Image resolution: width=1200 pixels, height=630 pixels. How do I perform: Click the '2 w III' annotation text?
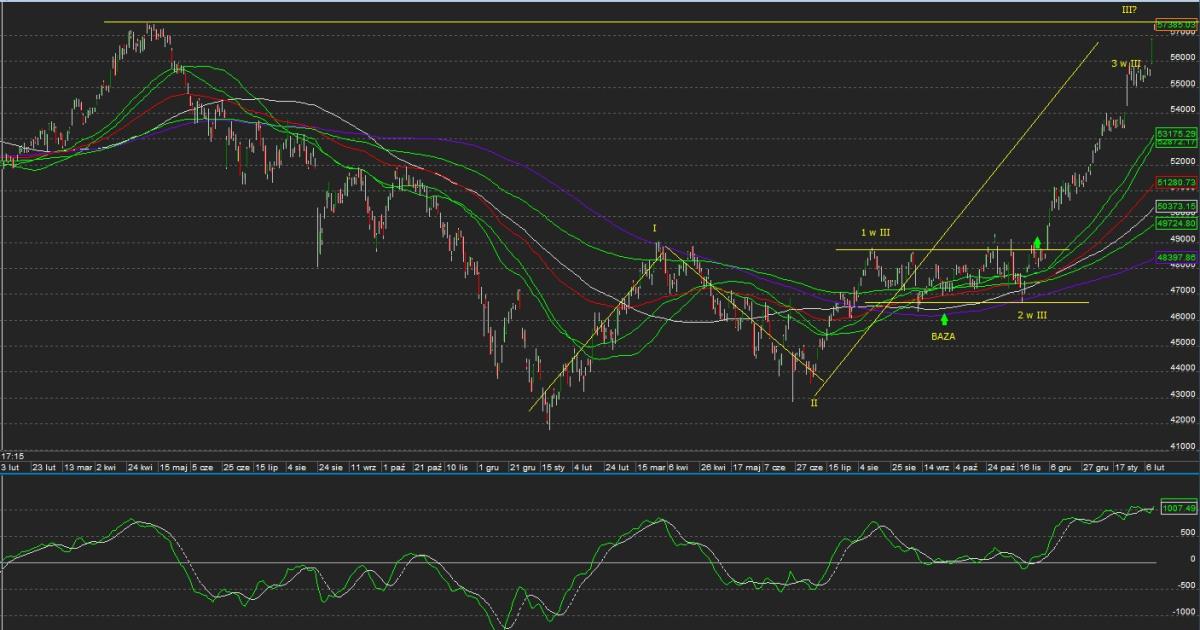pos(1032,316)
